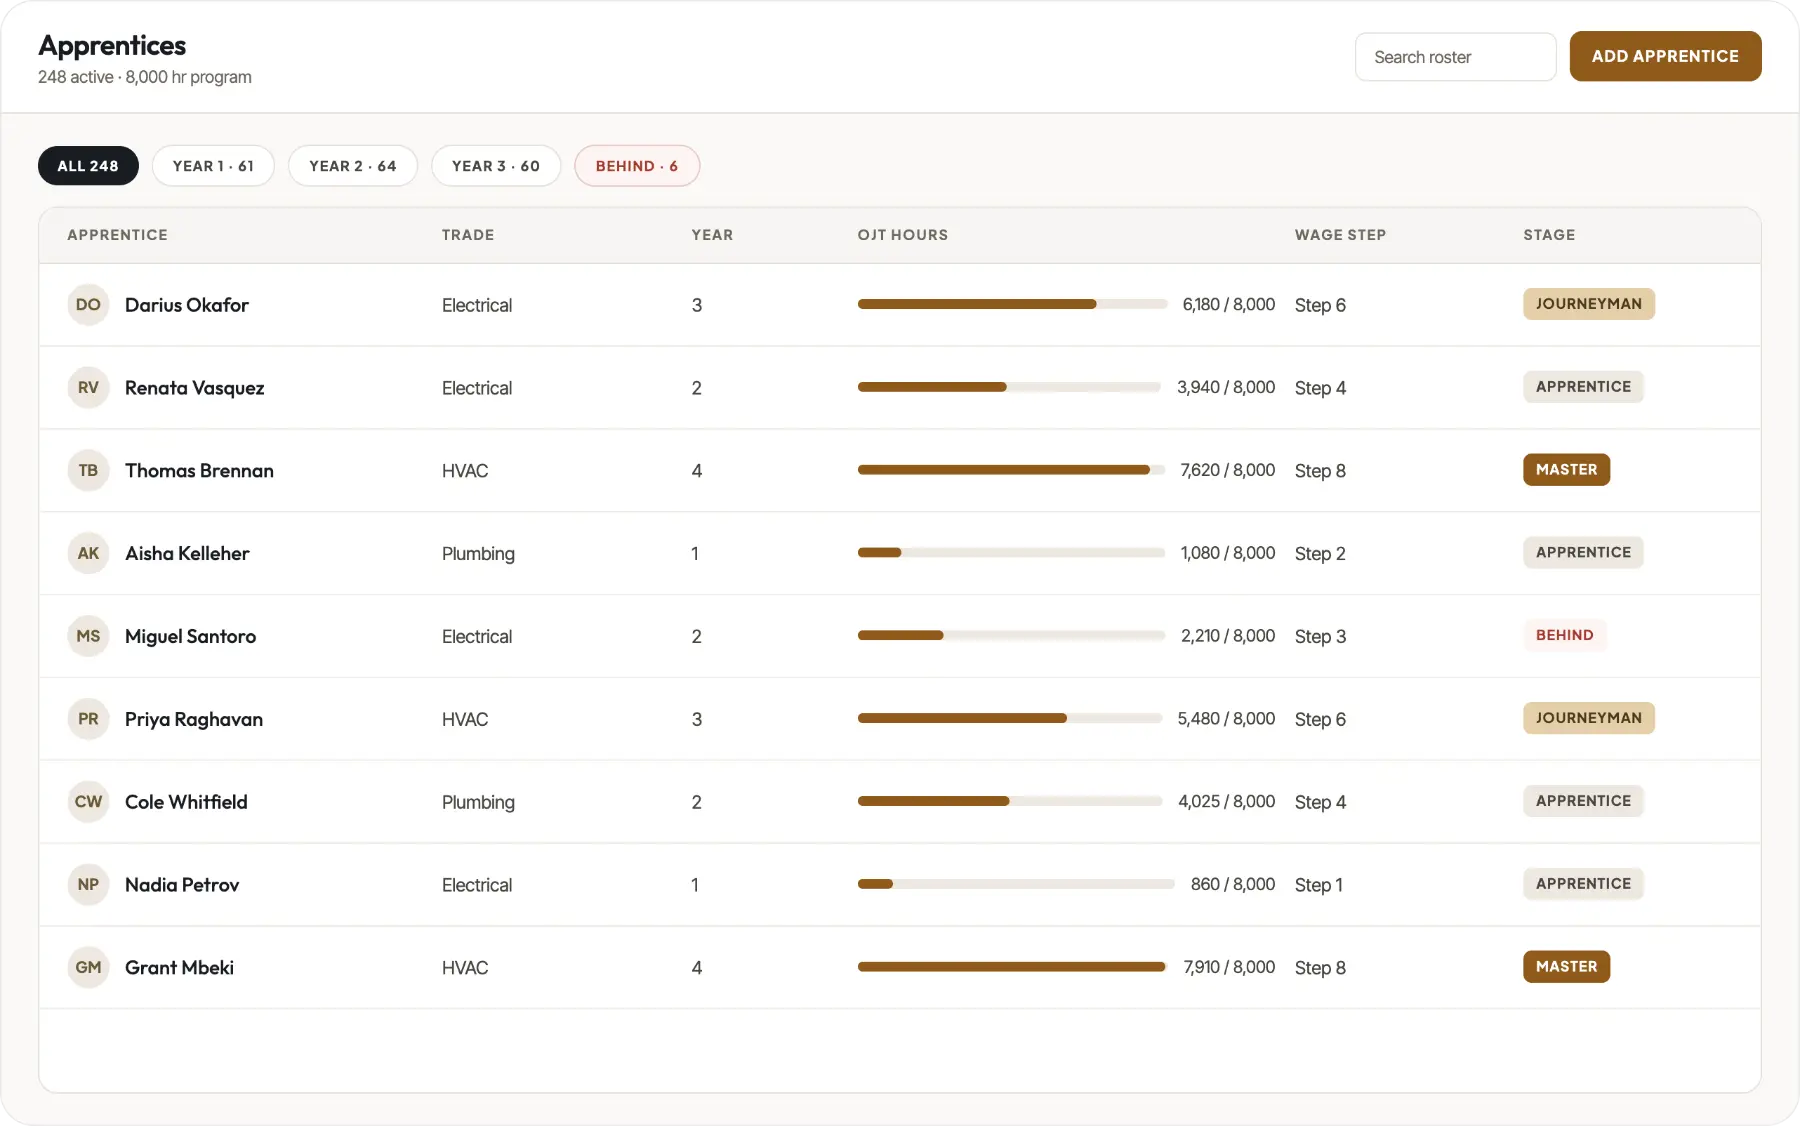Open Miguel Santoro's name
The width and height of the screenshot is (1800, 1126).
190,636
